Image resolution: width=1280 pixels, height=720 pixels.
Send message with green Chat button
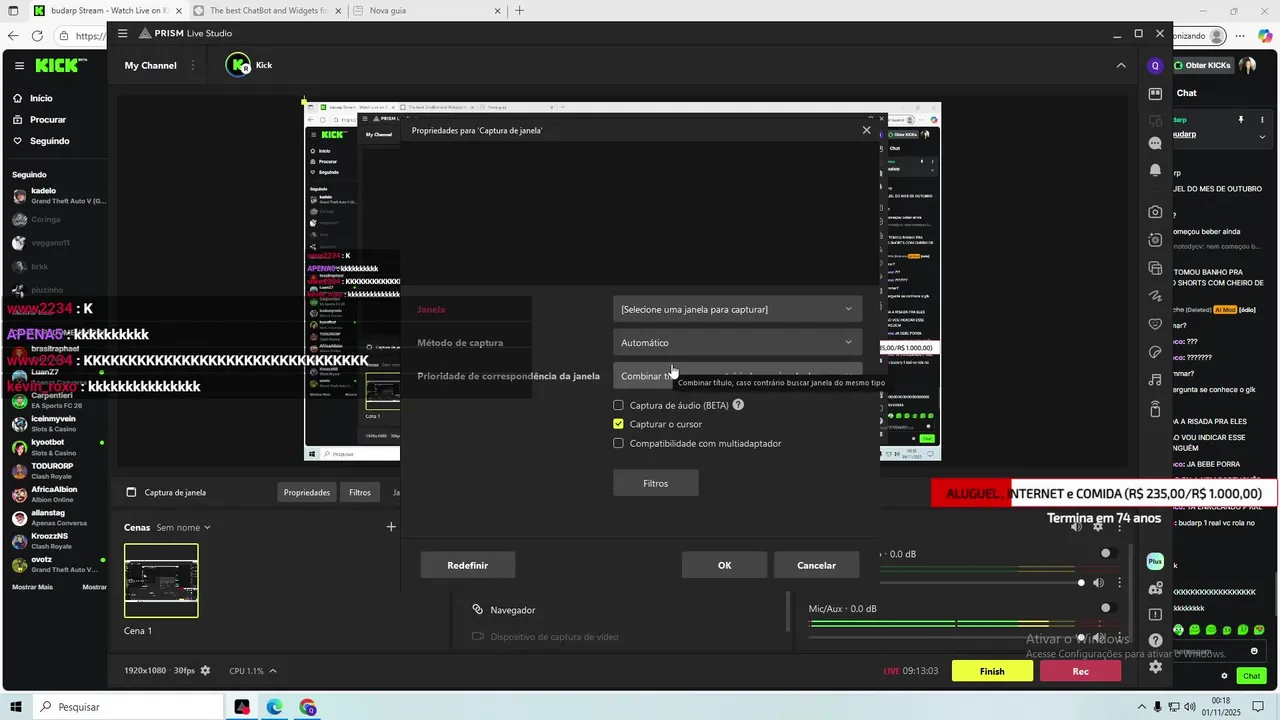[x=1251, y=676]
